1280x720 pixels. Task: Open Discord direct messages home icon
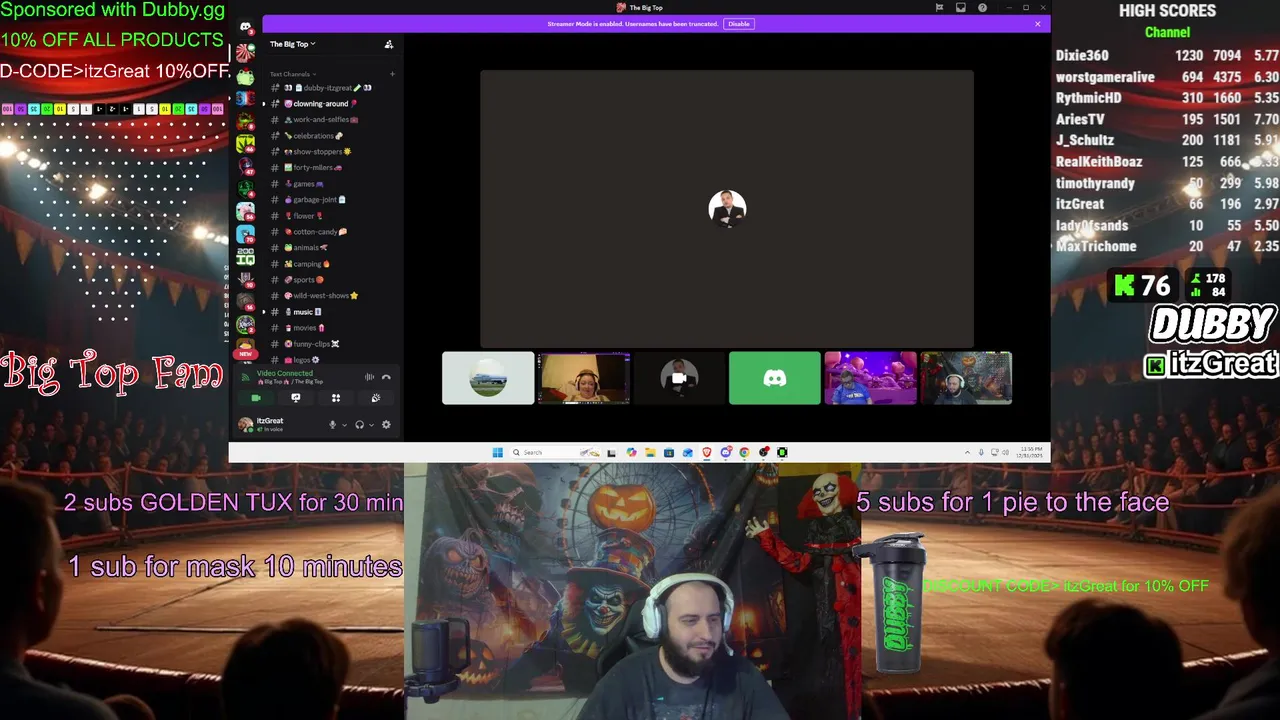pos(245,27)
